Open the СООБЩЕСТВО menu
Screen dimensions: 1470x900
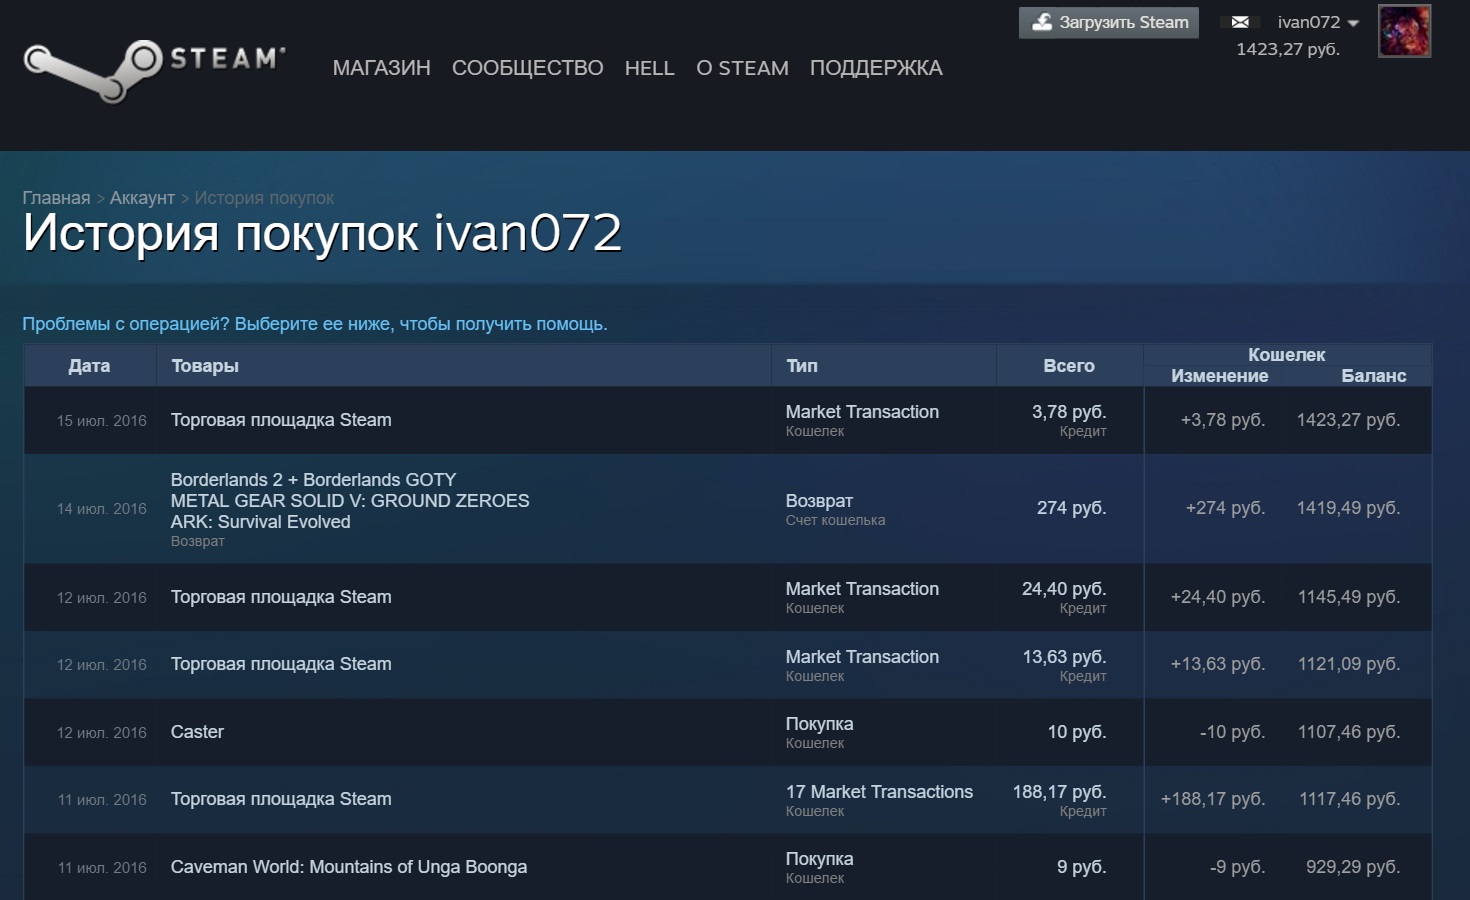[x=527, y=68]
